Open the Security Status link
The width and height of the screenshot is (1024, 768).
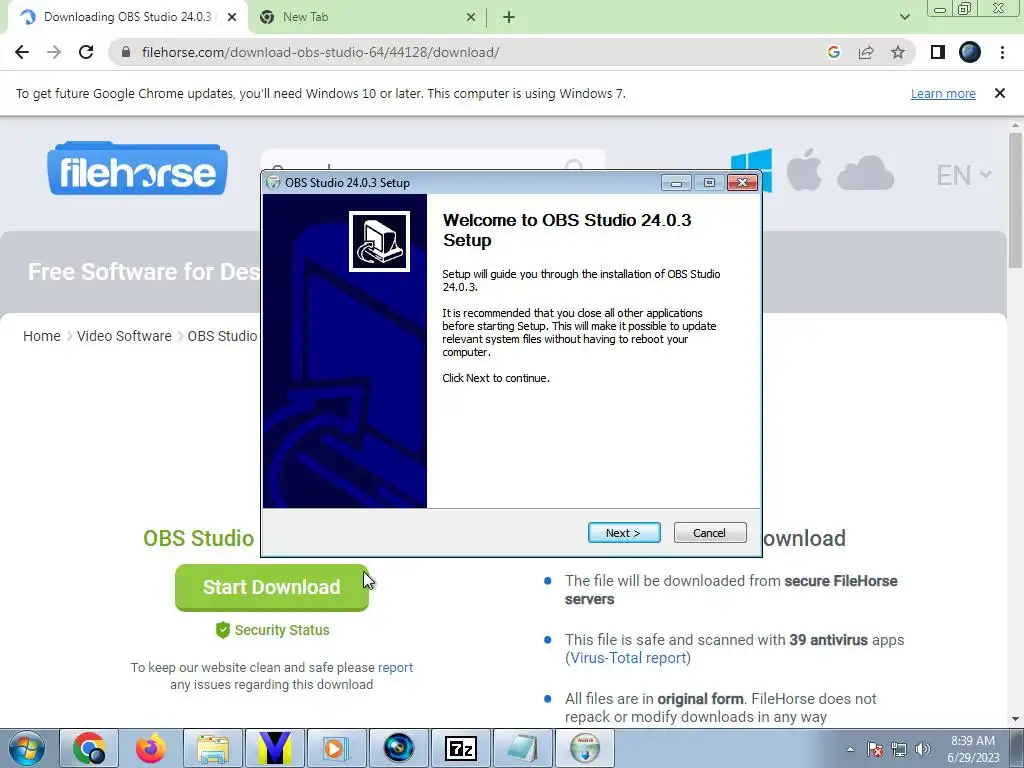[272, 630]
